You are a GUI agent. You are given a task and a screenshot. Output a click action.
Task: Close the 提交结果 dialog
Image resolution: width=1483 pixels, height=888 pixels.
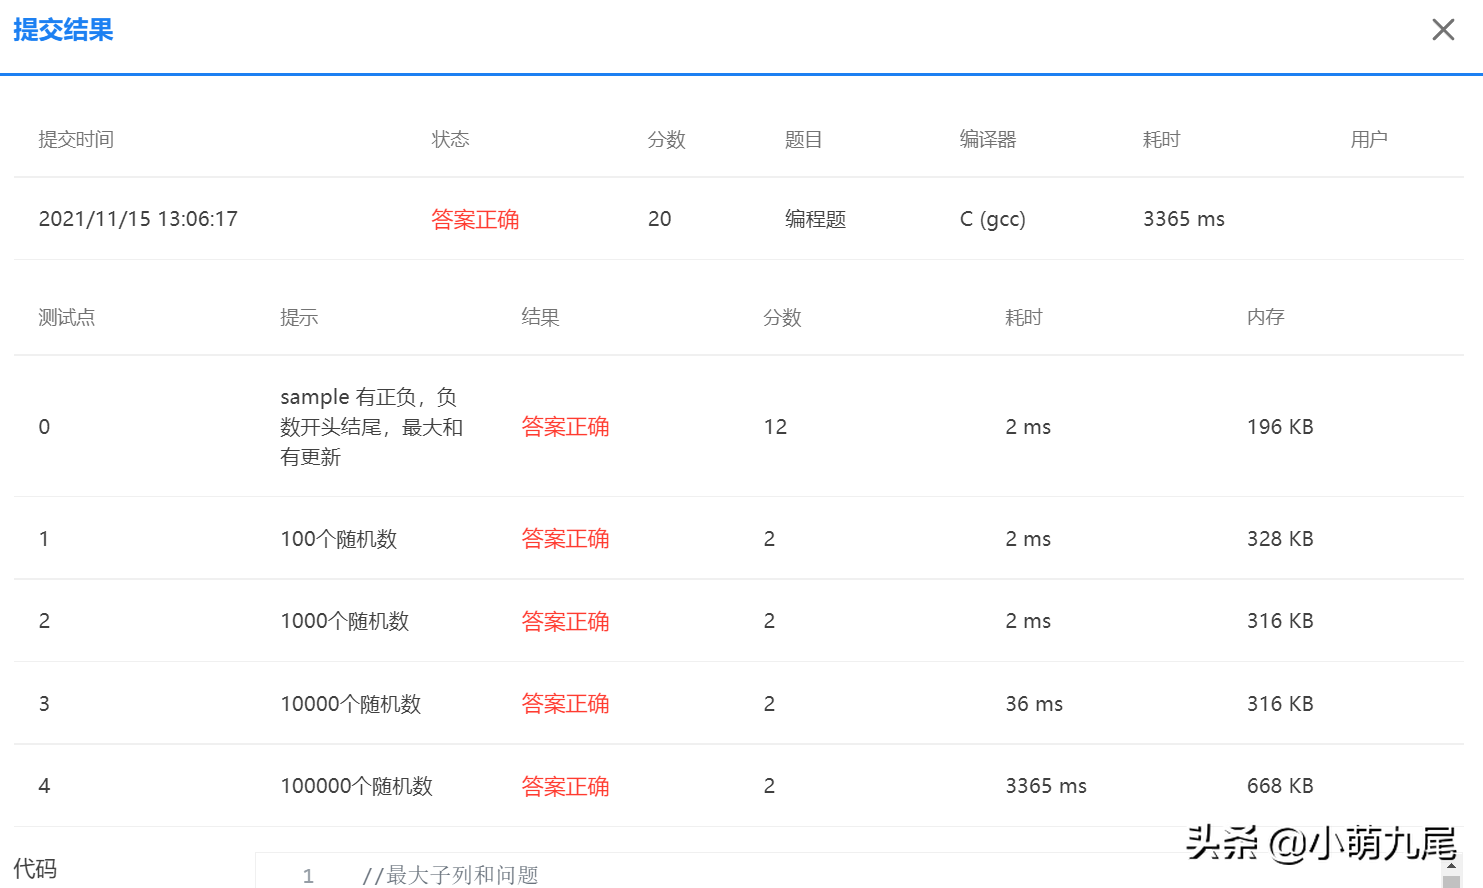point(1443,29)
